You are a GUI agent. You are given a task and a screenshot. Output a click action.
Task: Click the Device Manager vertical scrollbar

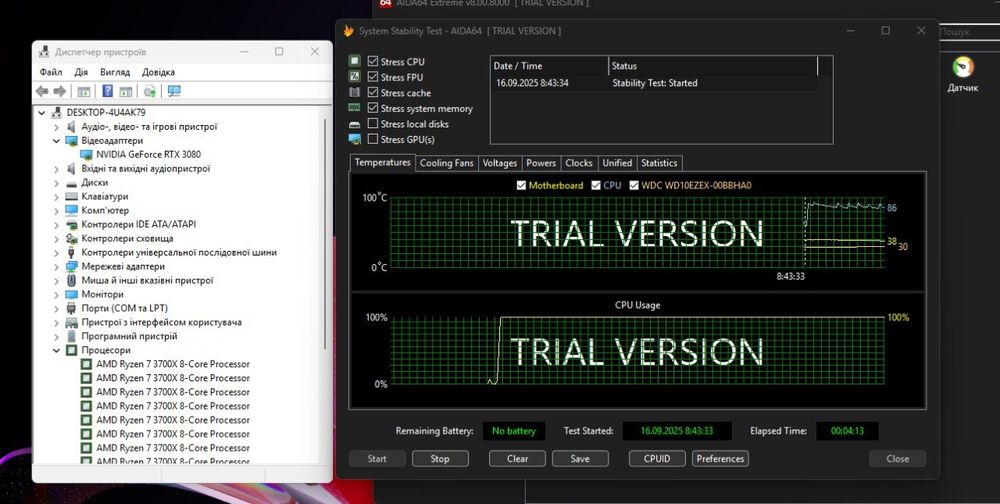326,233
